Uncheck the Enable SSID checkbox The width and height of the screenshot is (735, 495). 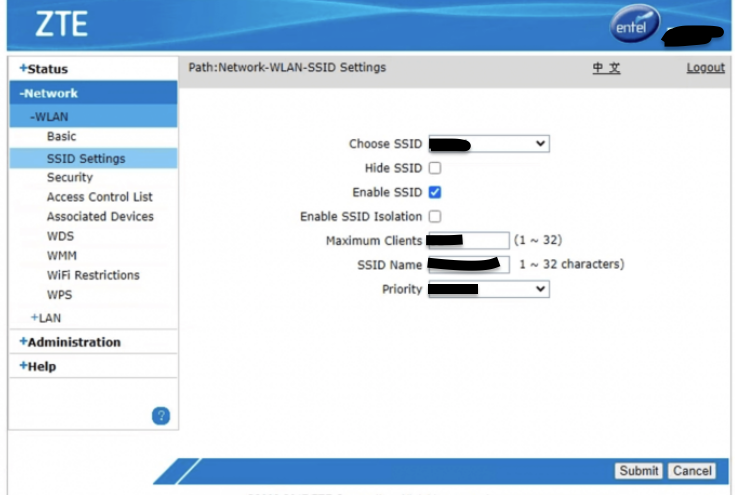tap(435, 192)
